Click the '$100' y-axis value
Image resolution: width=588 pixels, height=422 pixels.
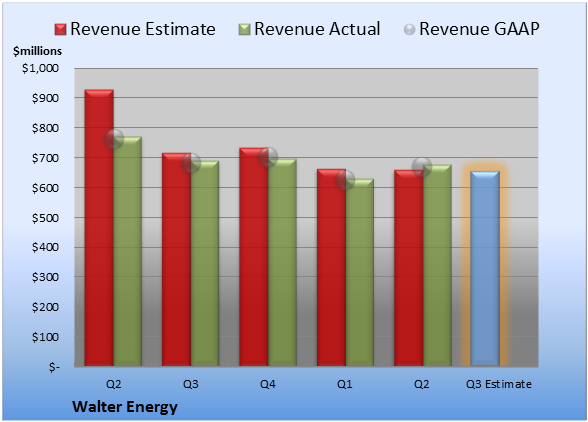coord(45,337)
